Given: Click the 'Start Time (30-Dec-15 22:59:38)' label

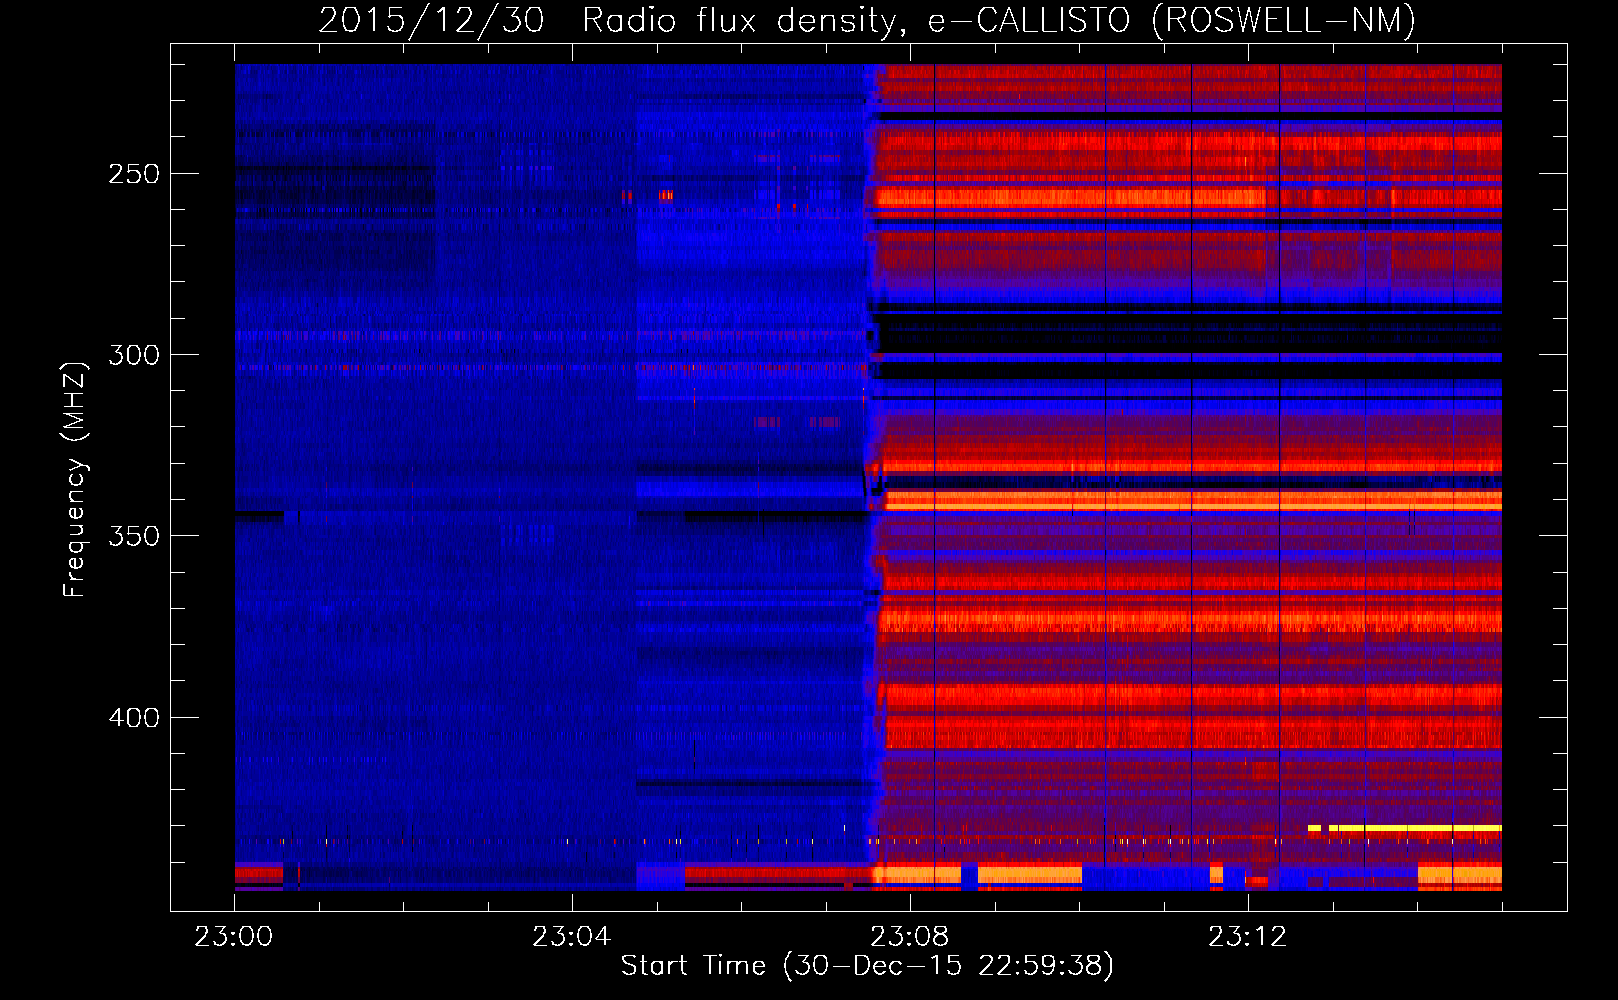Looking at the screenshot, I should click(867, 966).
